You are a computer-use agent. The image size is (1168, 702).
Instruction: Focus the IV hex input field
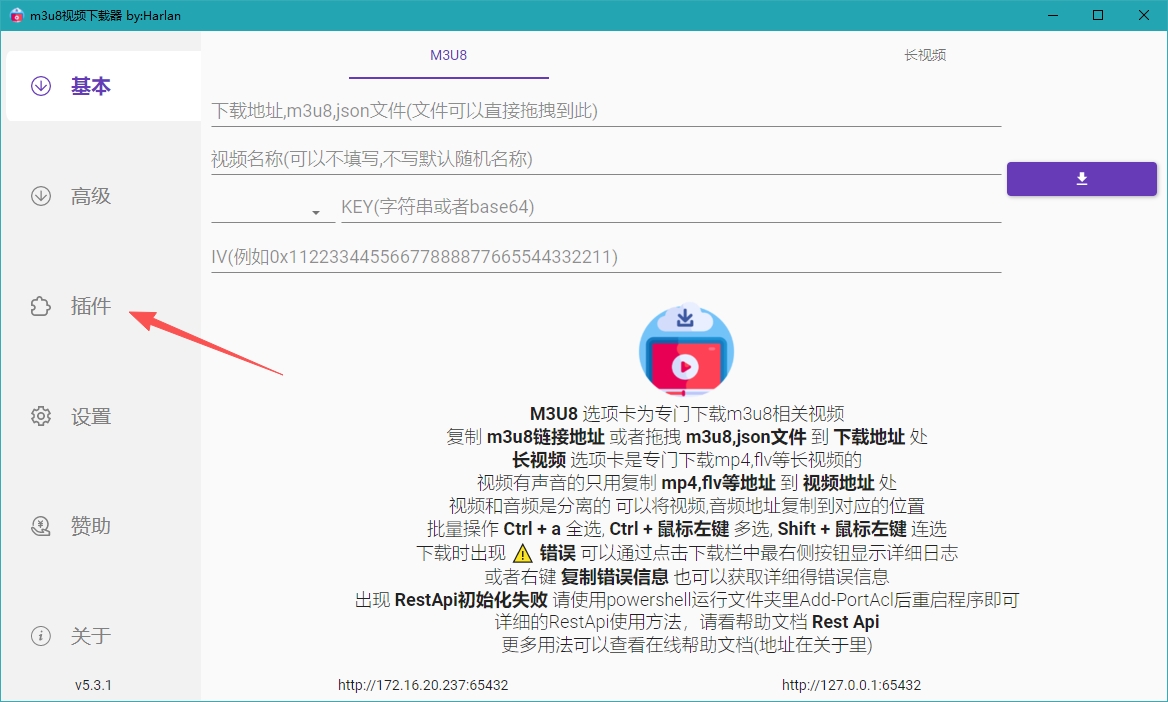click(606, 257)
